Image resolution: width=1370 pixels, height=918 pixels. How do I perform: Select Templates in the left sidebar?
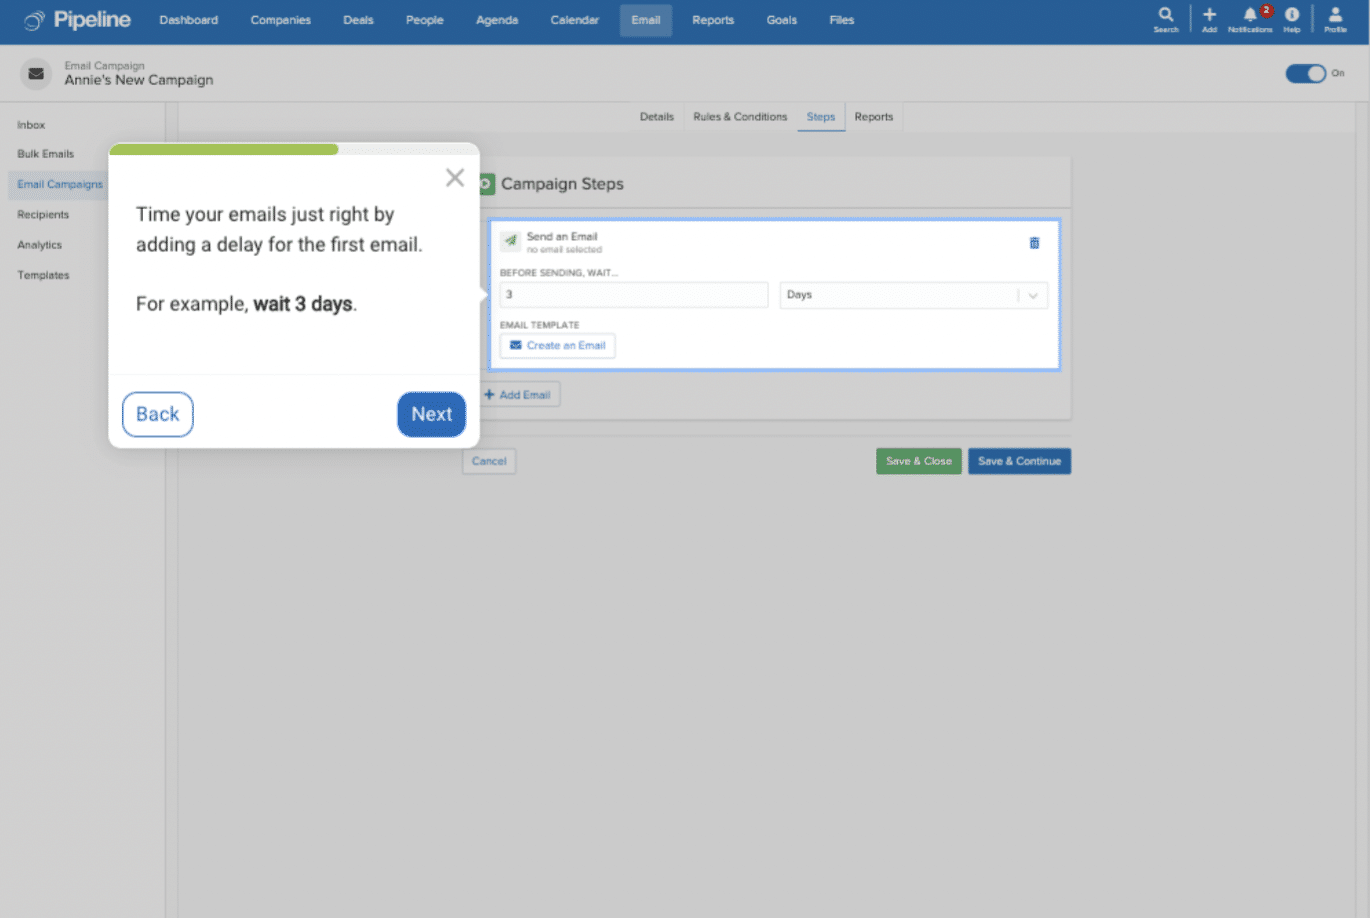coord(43,275)
